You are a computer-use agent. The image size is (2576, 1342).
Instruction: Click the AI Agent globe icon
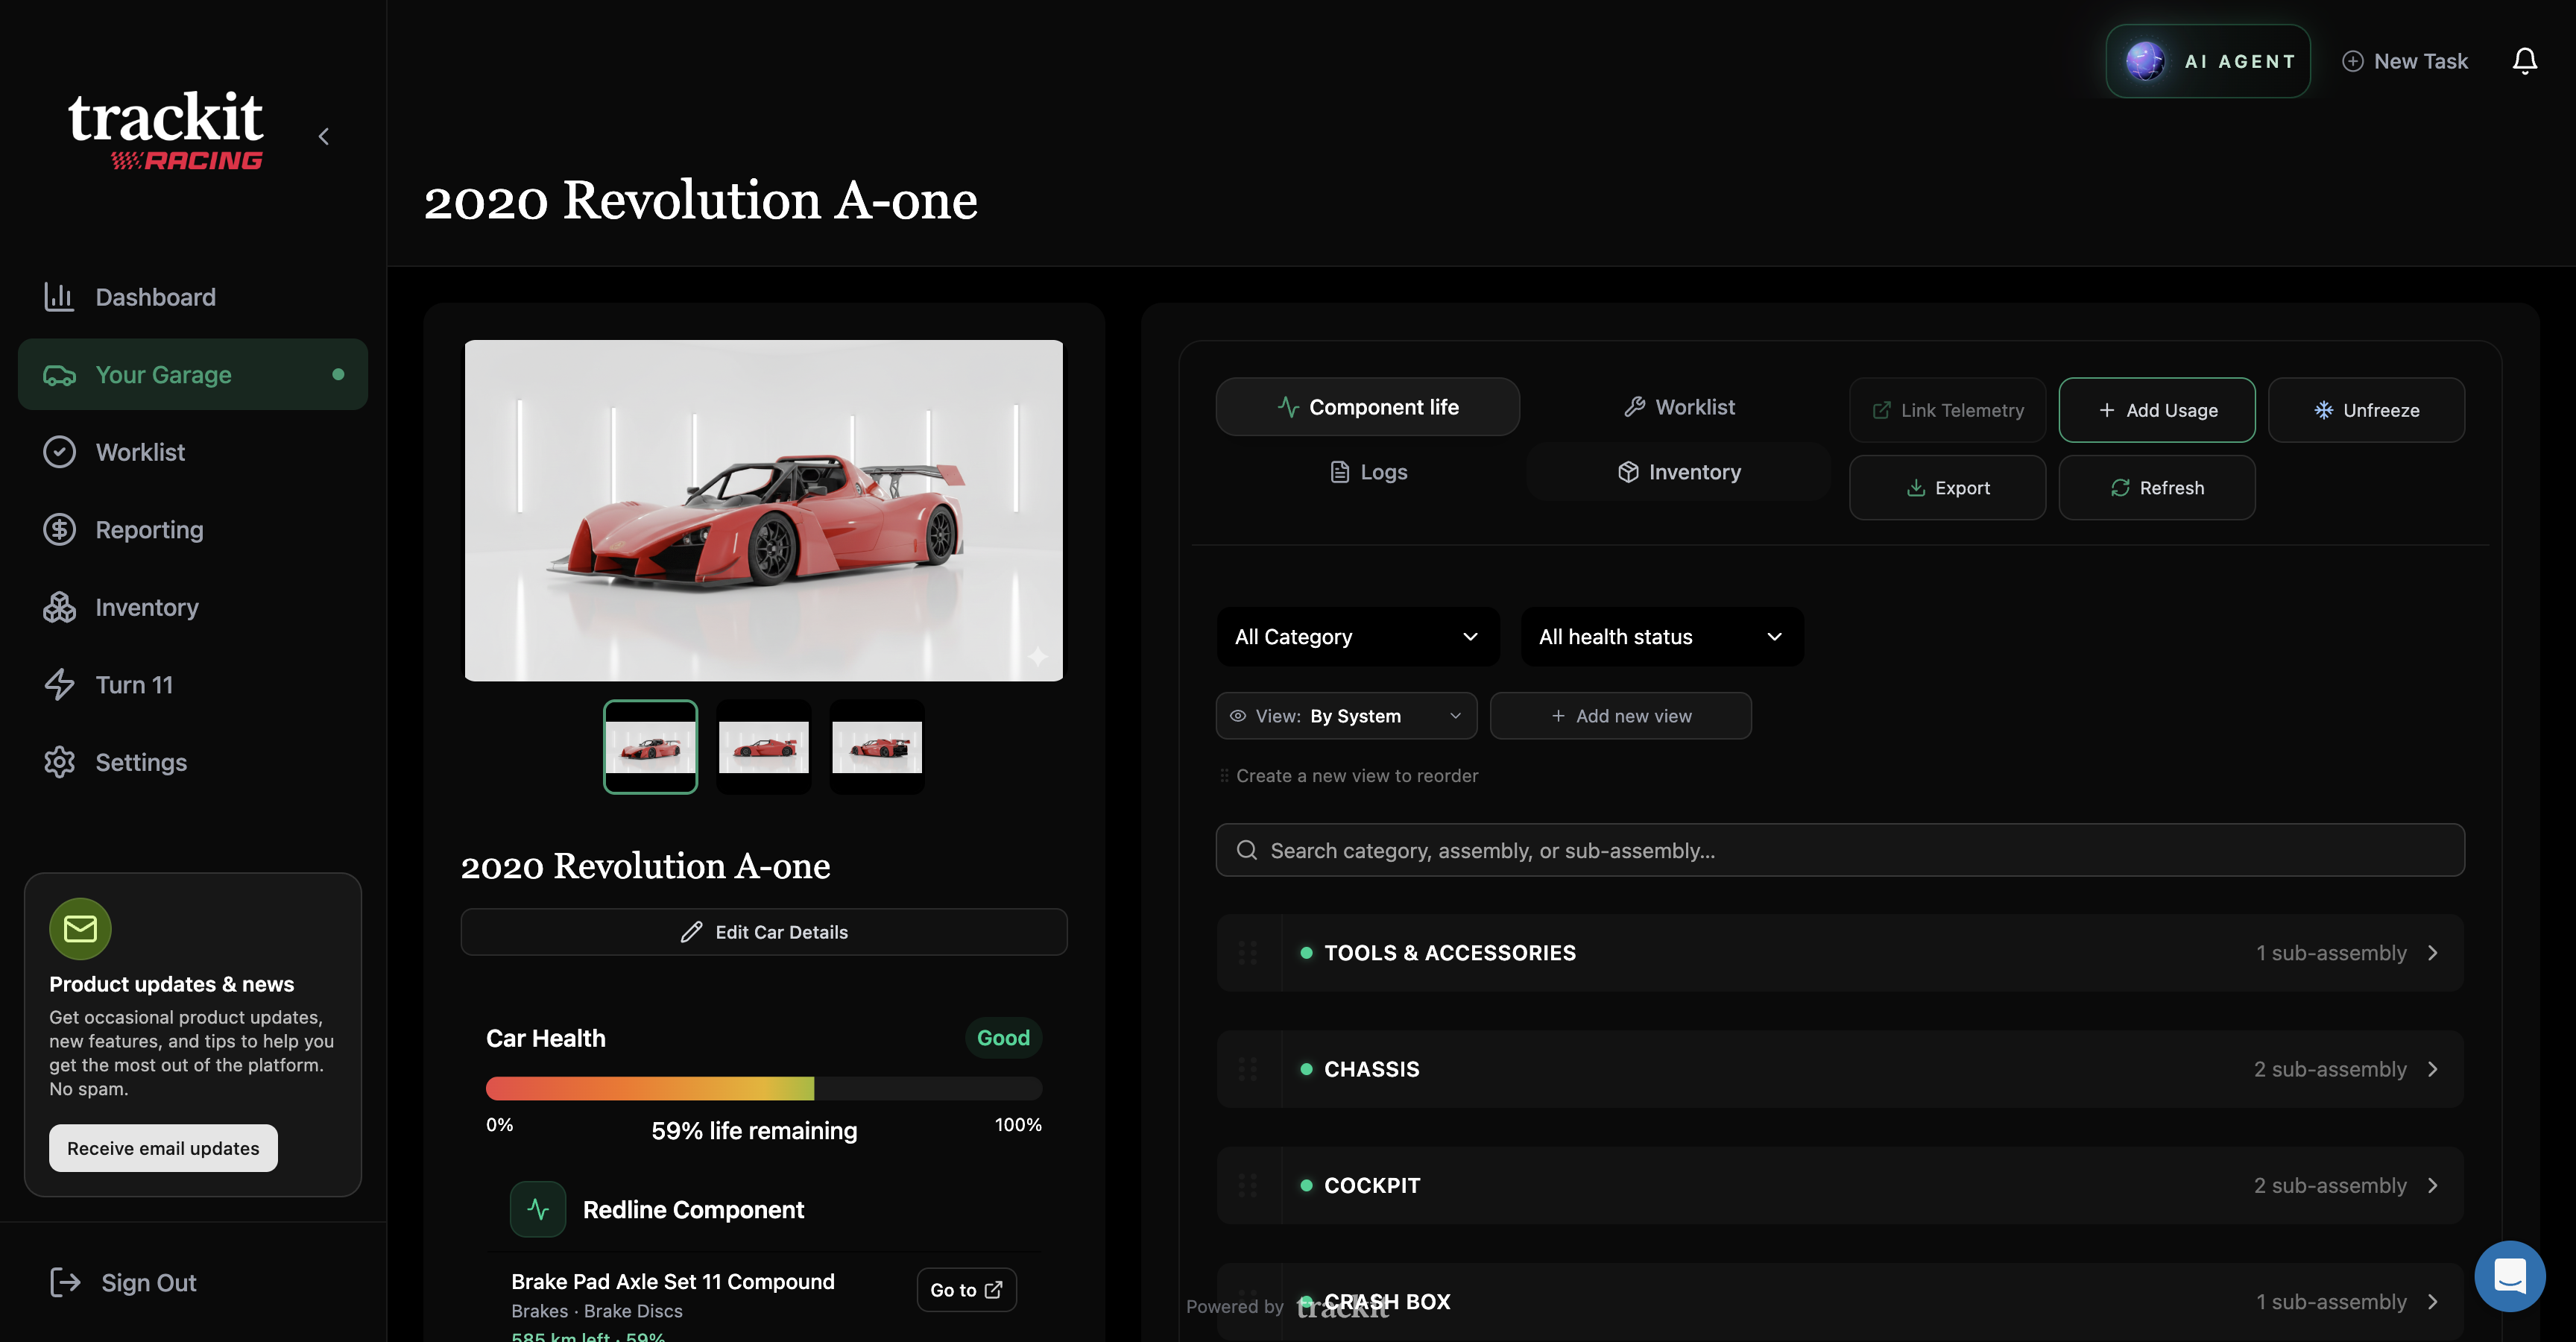2145,61
